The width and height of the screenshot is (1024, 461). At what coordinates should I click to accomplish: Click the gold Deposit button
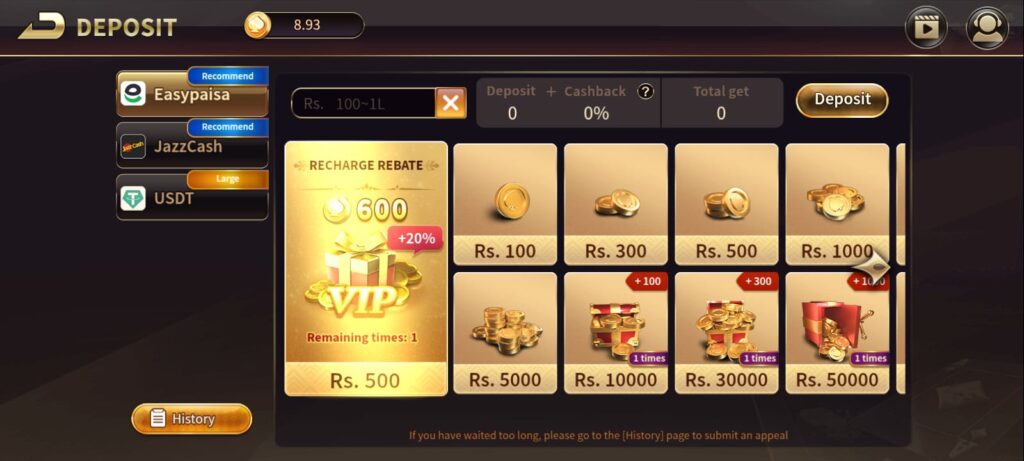[842, 100]
